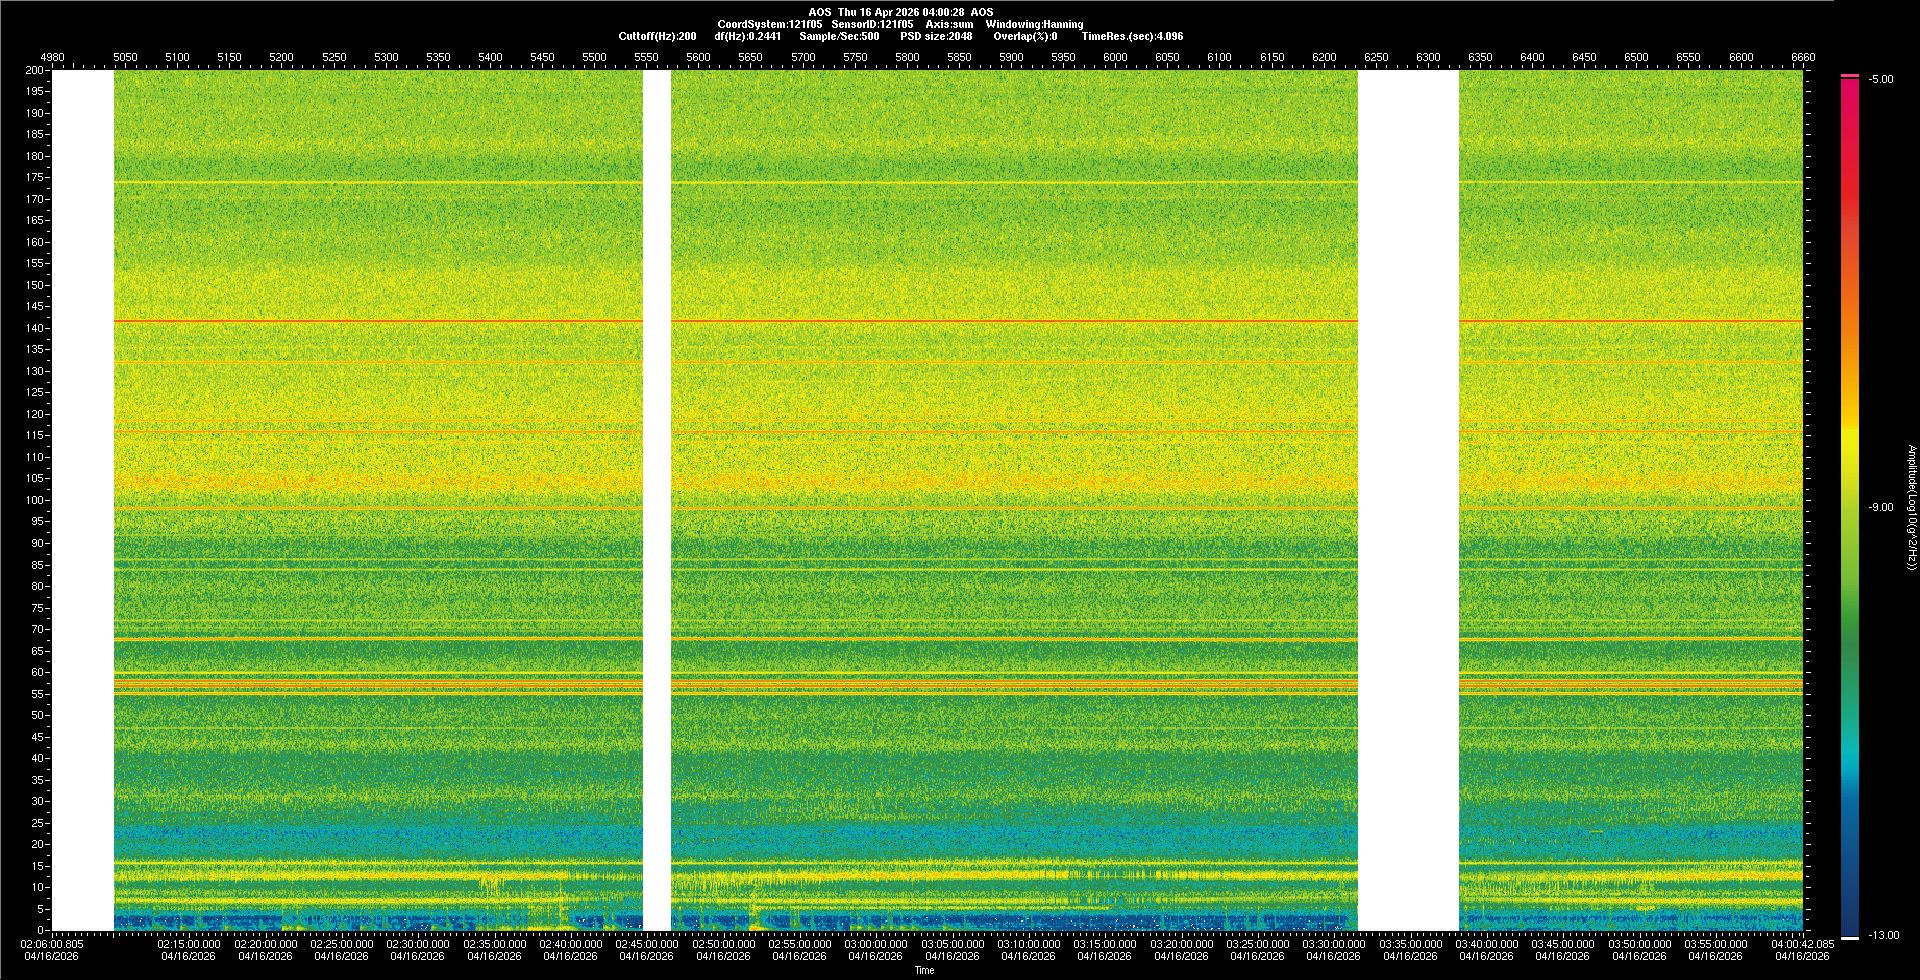Click the TimeRes.(sec):4.096 header text
The image size is (1920, 980).
coord(1131,36)
